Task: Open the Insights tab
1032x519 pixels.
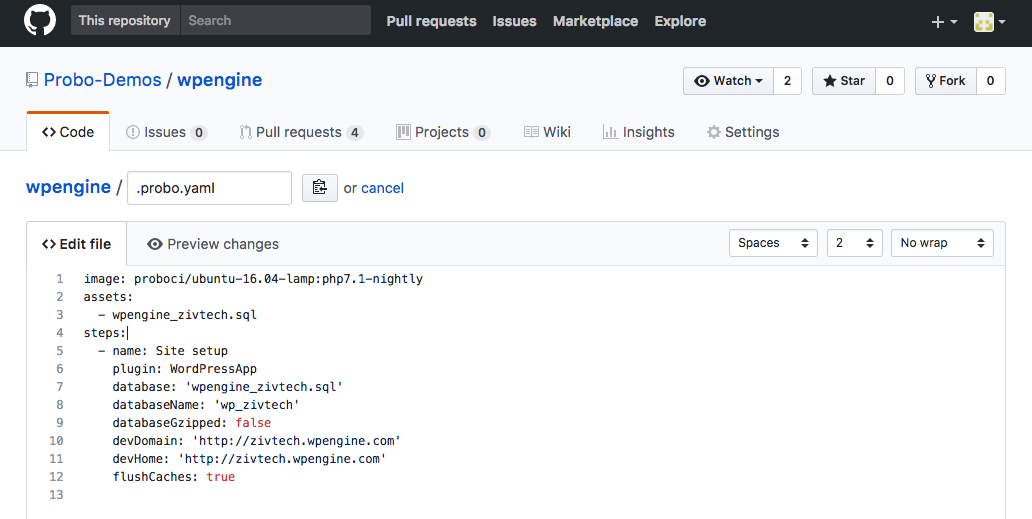Action: 638,132
